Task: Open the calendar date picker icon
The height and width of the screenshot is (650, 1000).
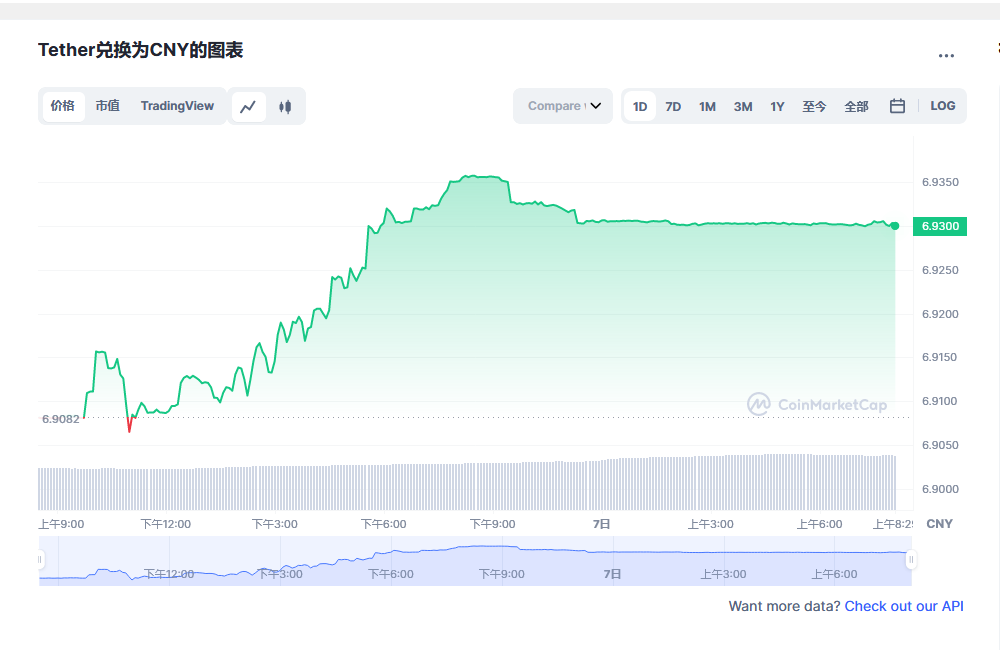Action: tap(897, 105)
